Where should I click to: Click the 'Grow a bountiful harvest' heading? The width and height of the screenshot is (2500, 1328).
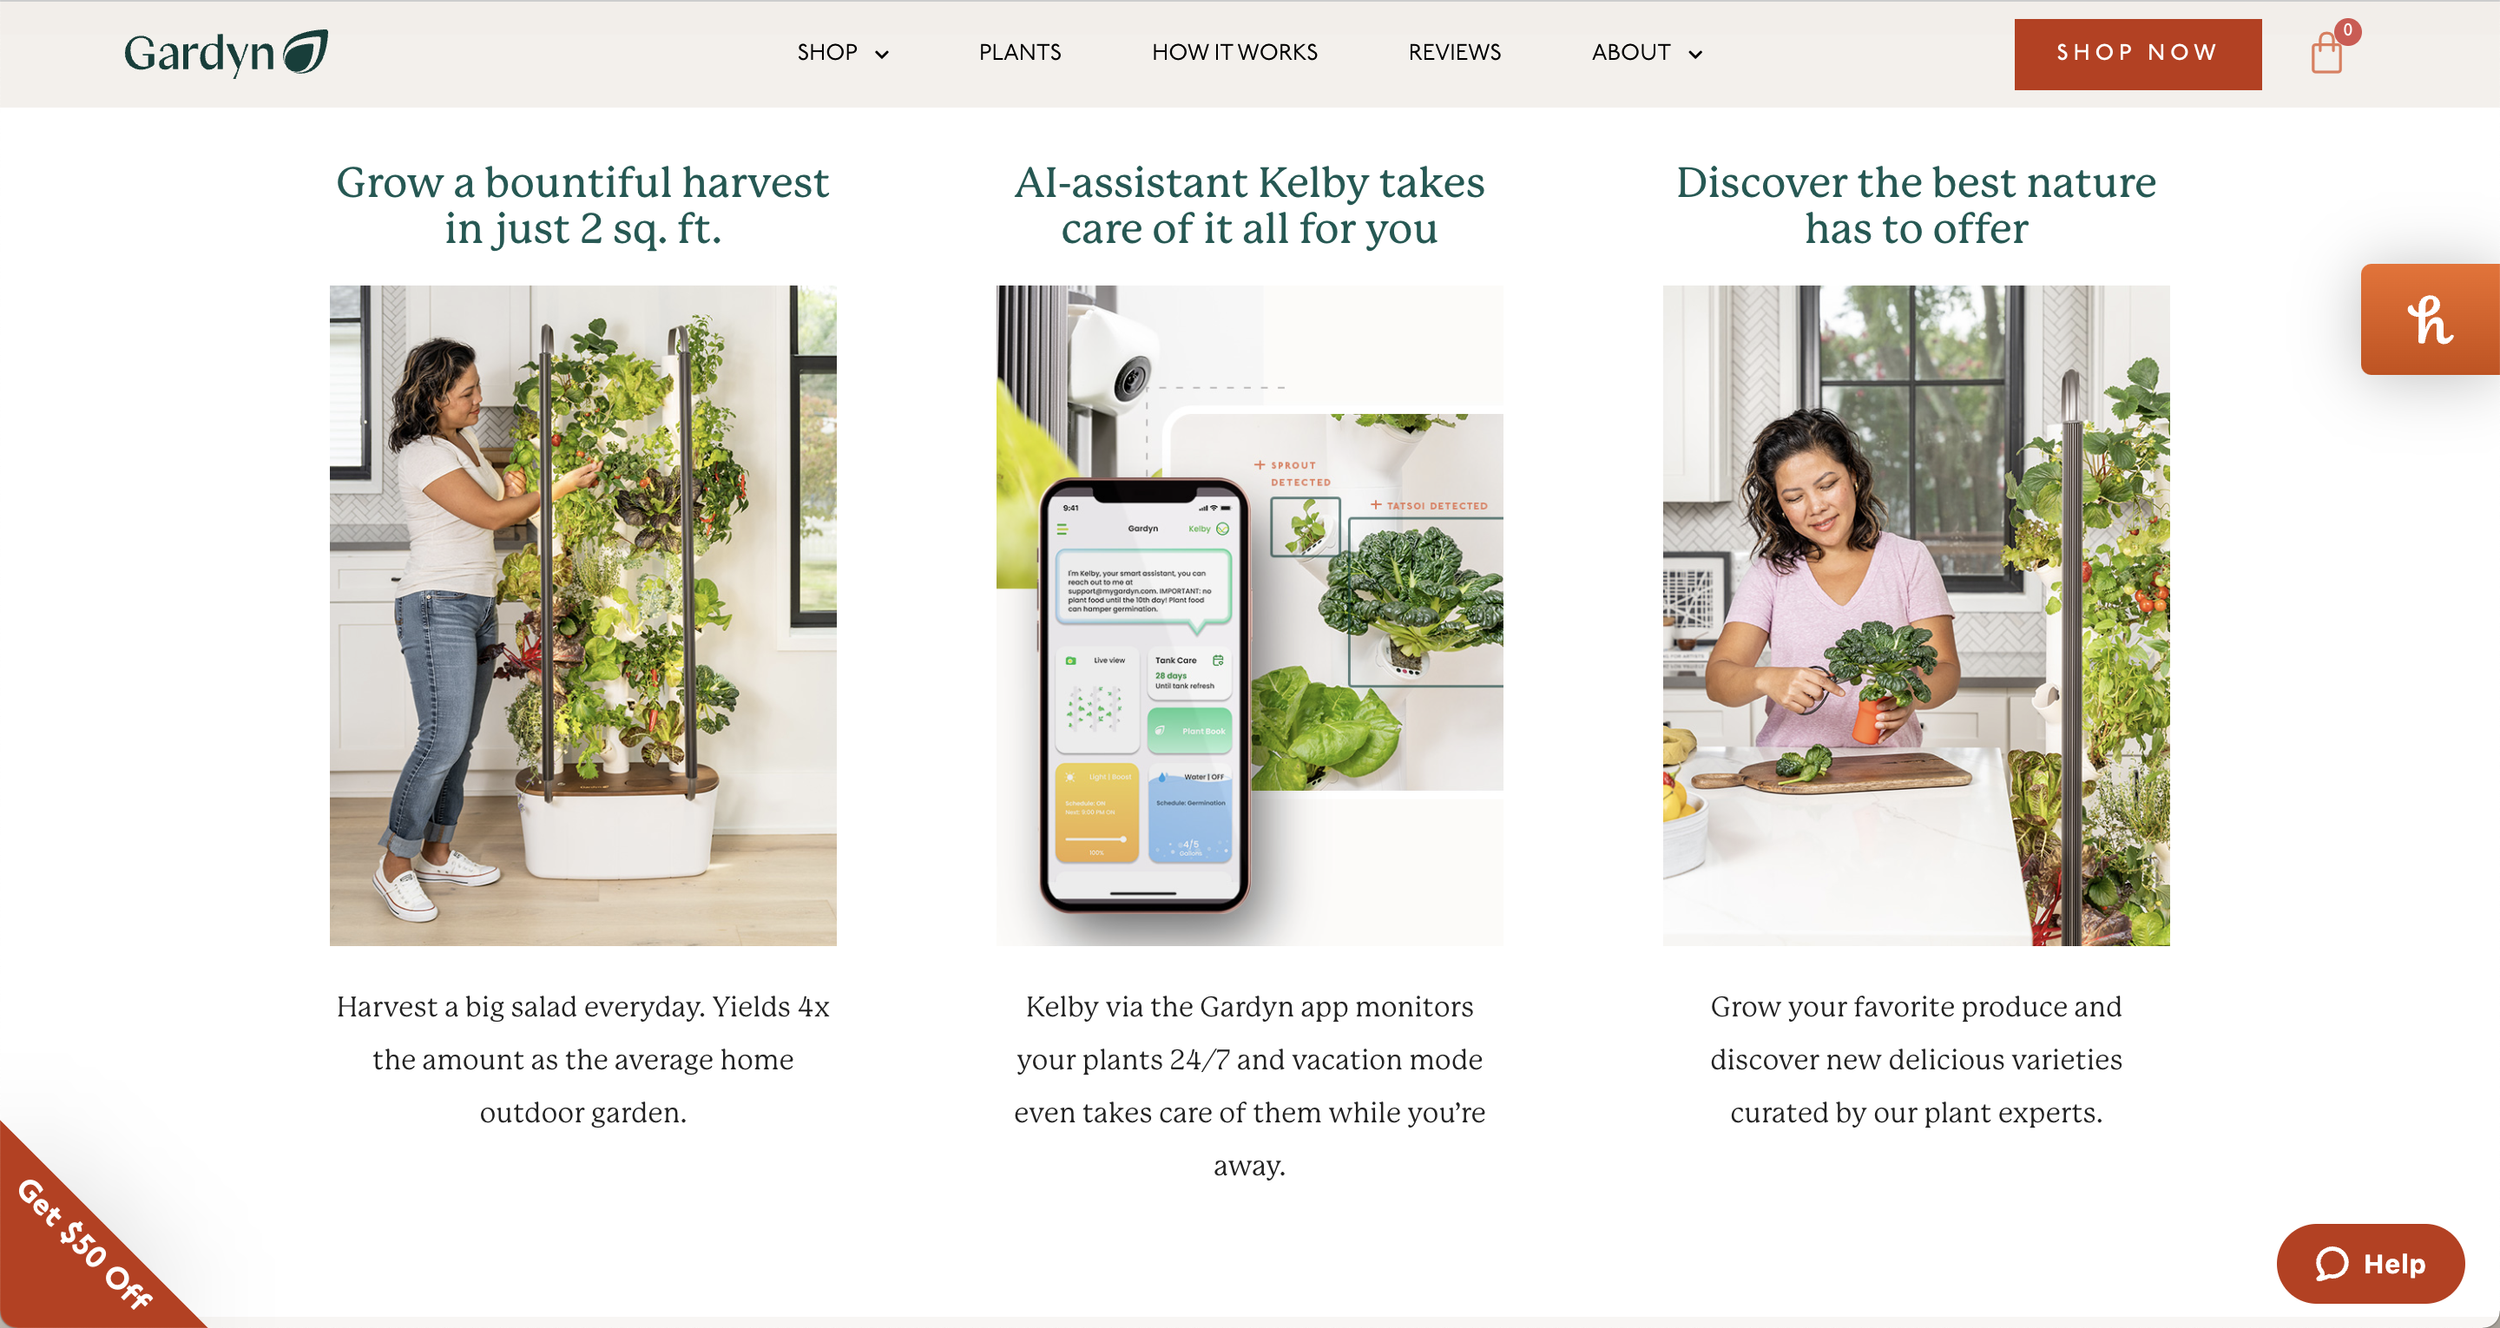click(x=583, y=205)
